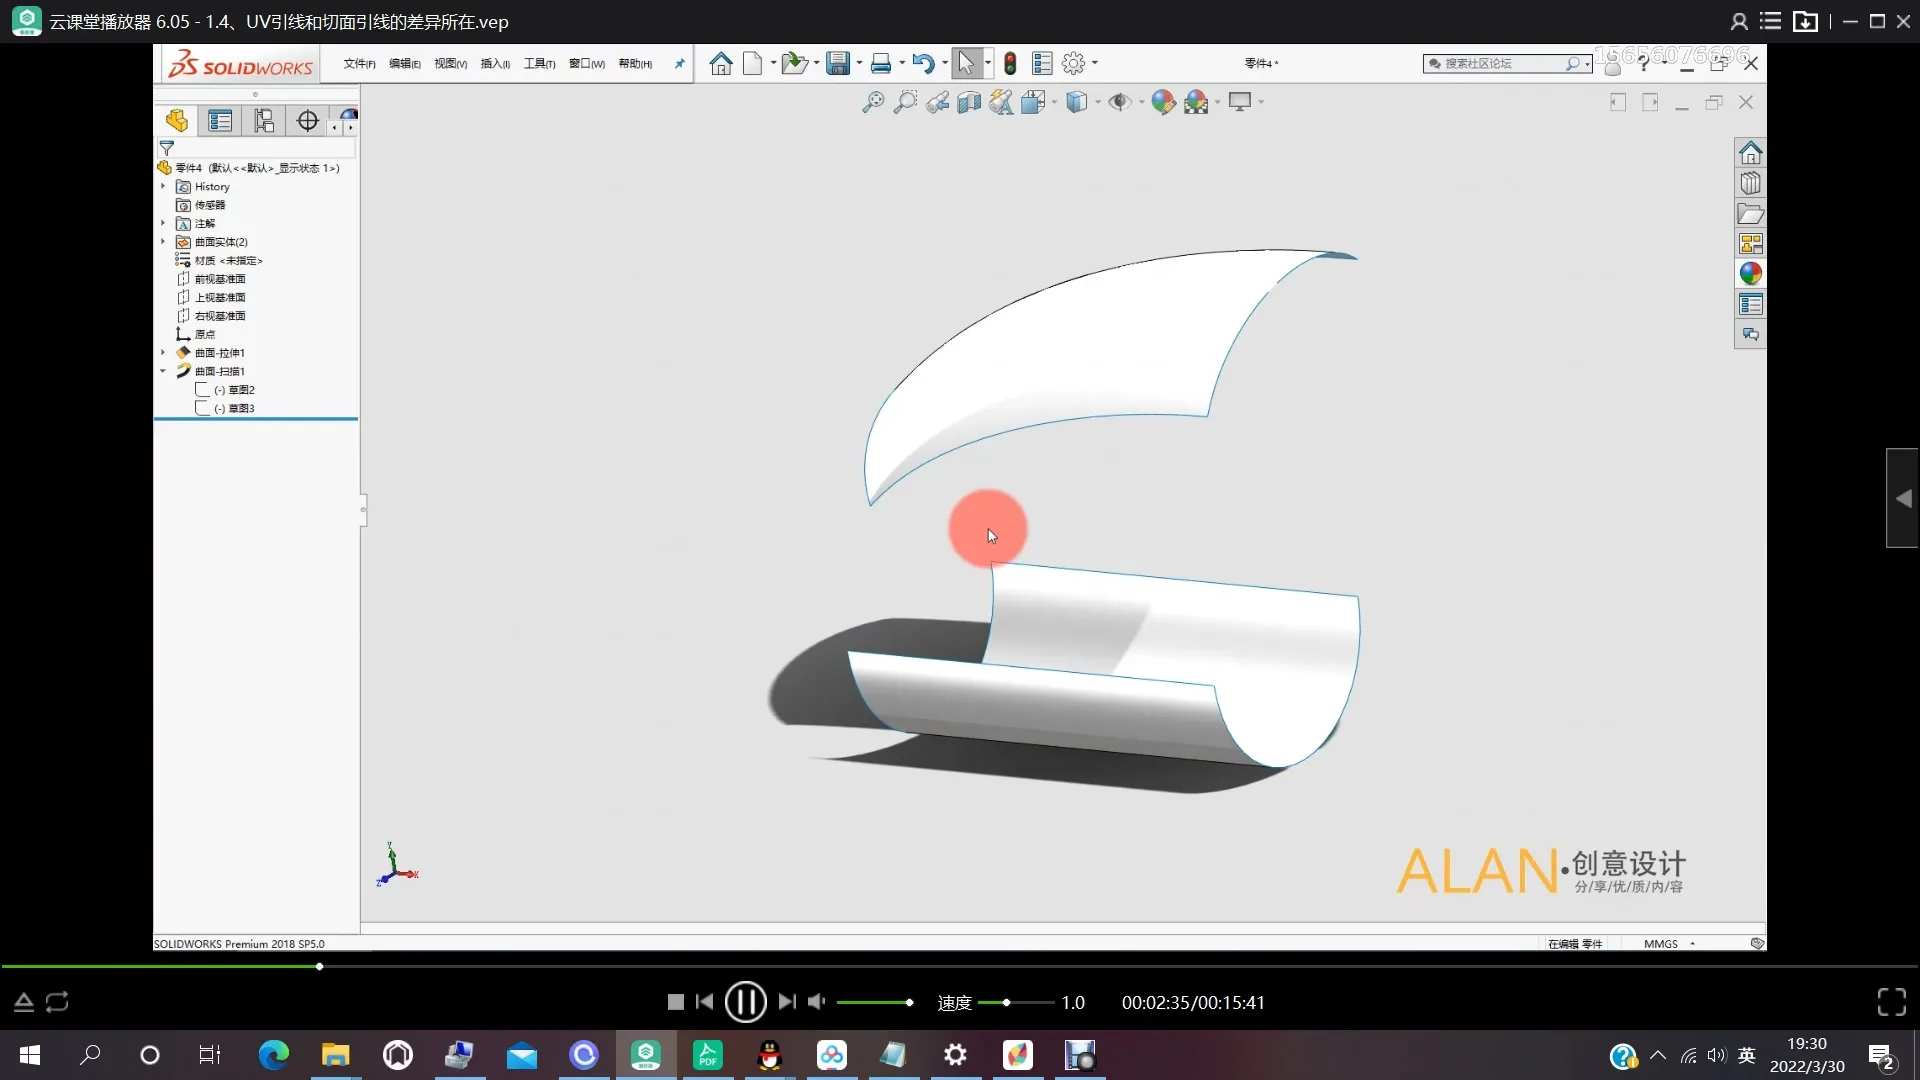Open the DimXpertManager crosshair tab

coord(308,121)
